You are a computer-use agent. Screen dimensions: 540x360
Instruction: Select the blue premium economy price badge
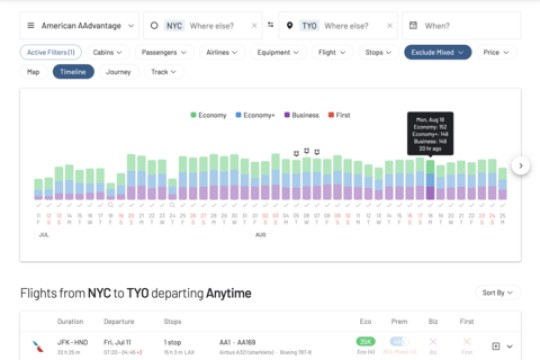(x=399, y=341)
